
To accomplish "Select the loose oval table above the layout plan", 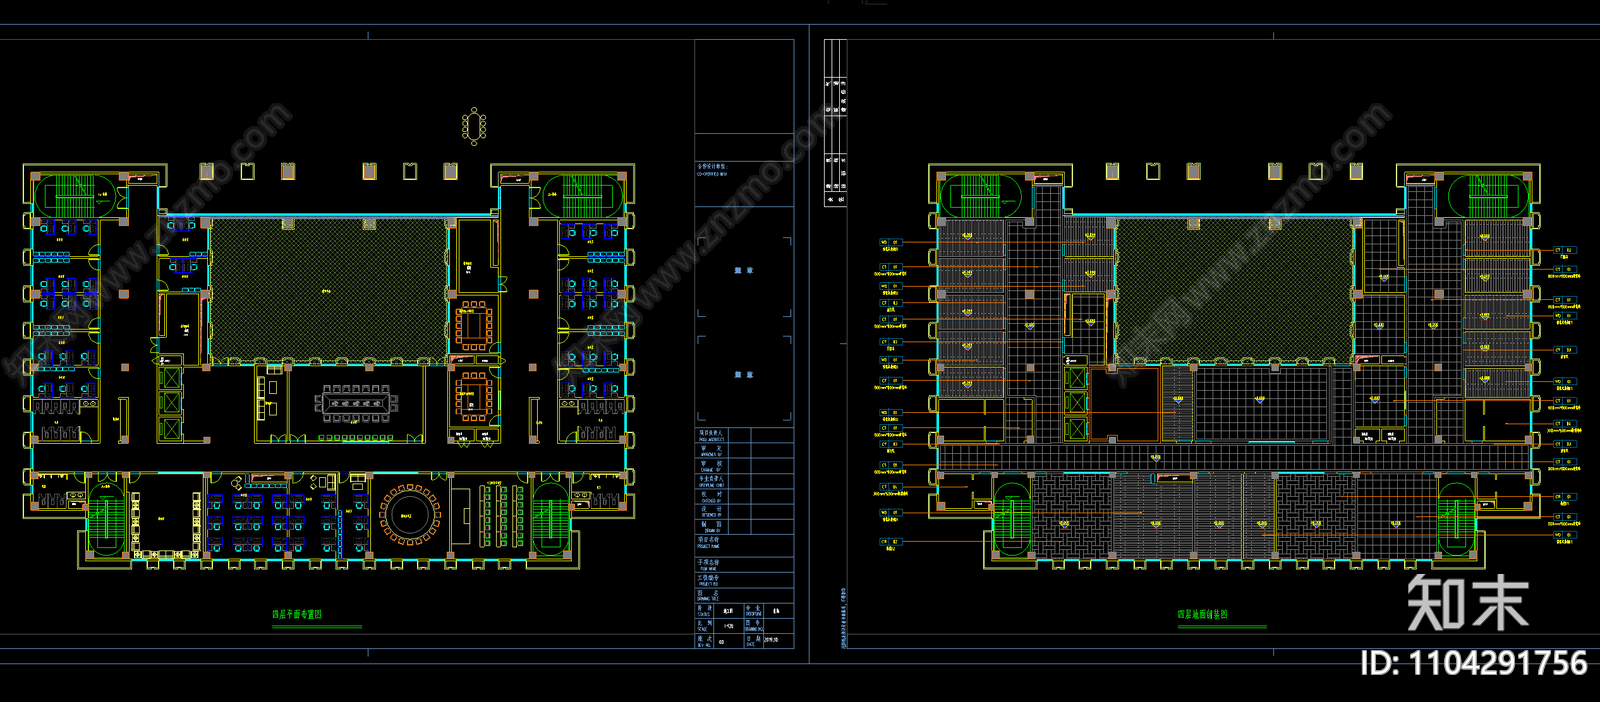I will (x=474, y=126).
